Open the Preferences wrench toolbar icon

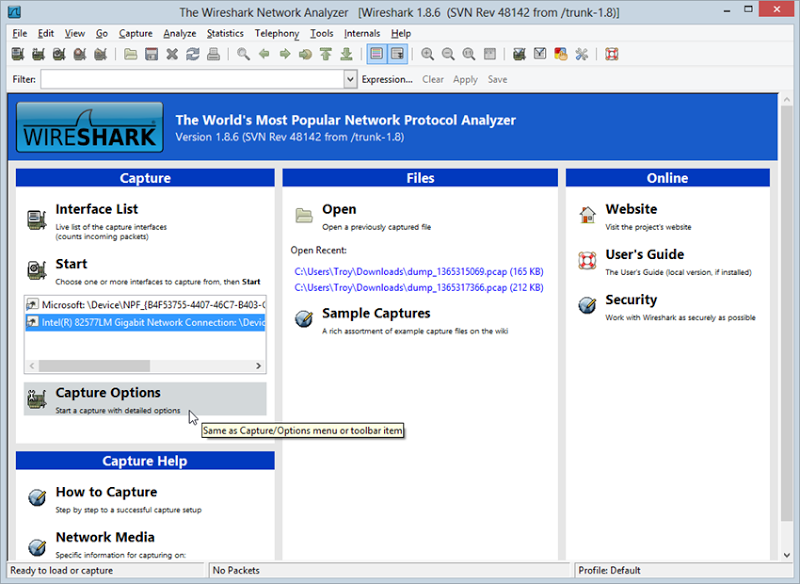click(581, 54)
